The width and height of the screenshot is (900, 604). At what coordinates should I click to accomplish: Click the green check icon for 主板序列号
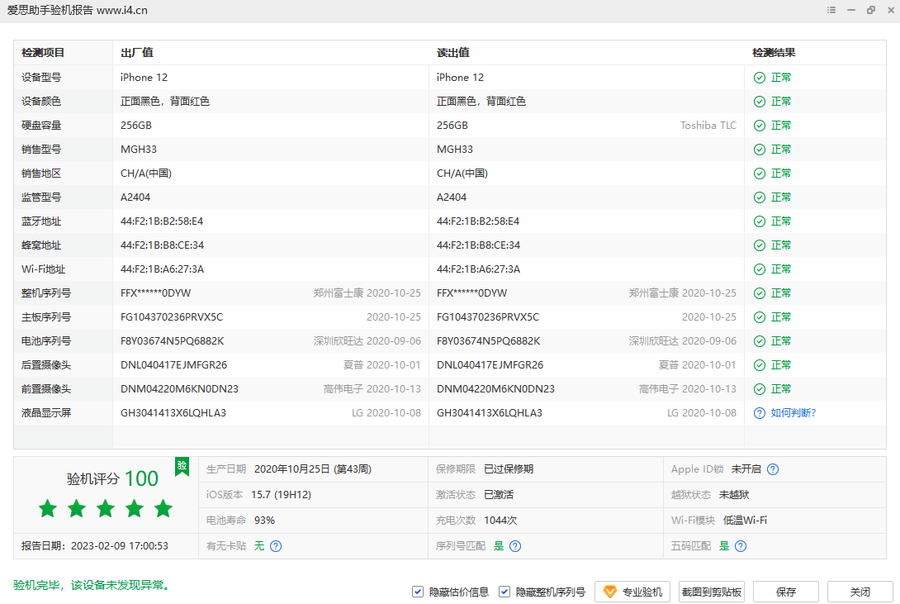click(759, 317)
